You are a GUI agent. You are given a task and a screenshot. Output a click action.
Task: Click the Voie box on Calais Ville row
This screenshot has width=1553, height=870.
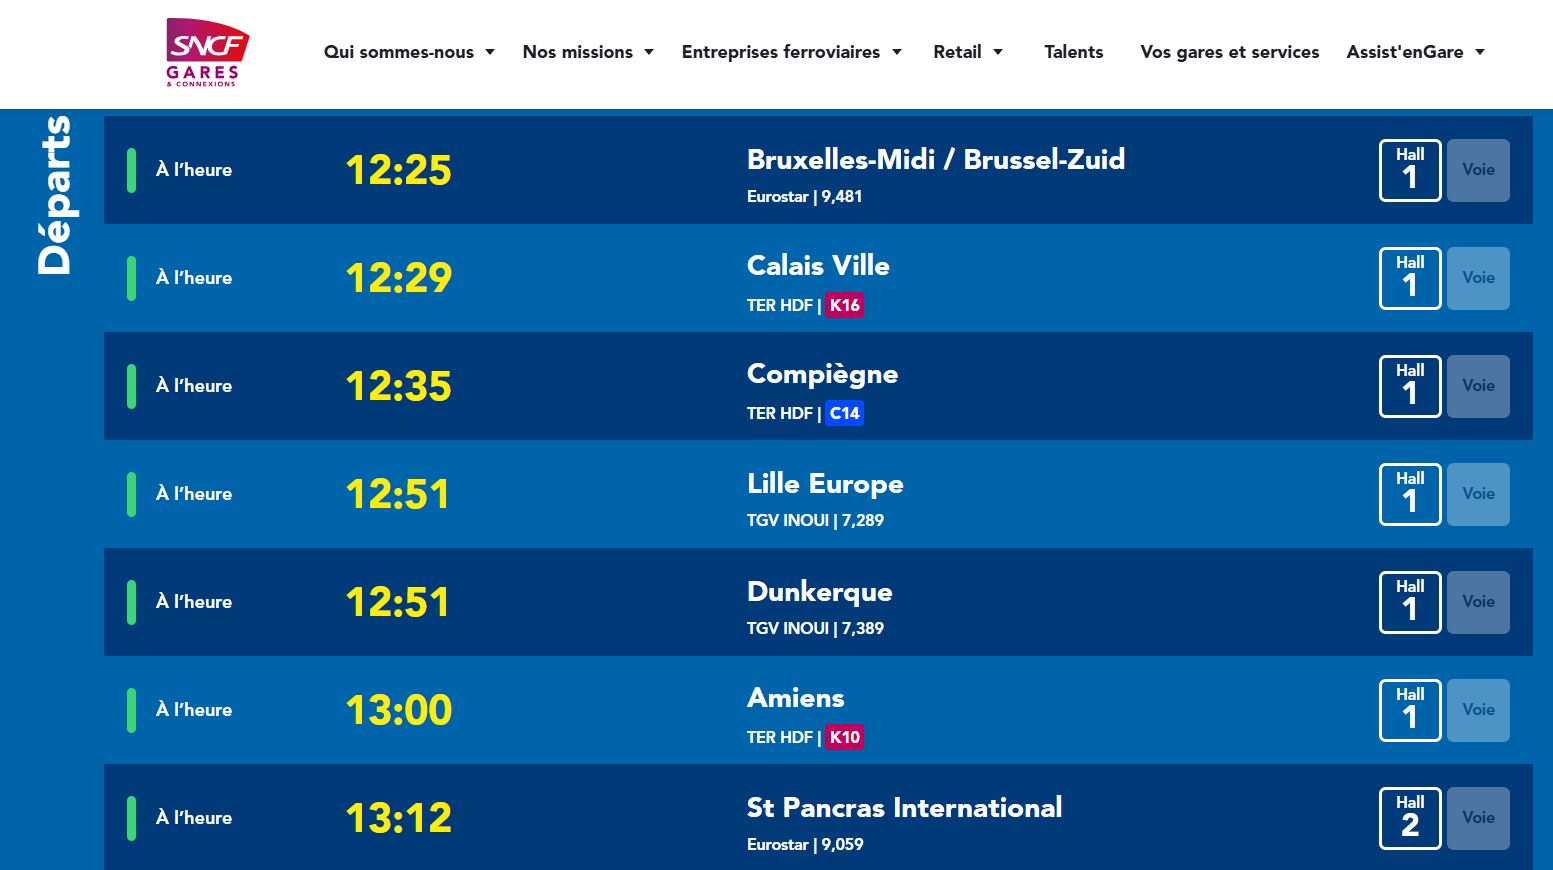(1477, 278)
